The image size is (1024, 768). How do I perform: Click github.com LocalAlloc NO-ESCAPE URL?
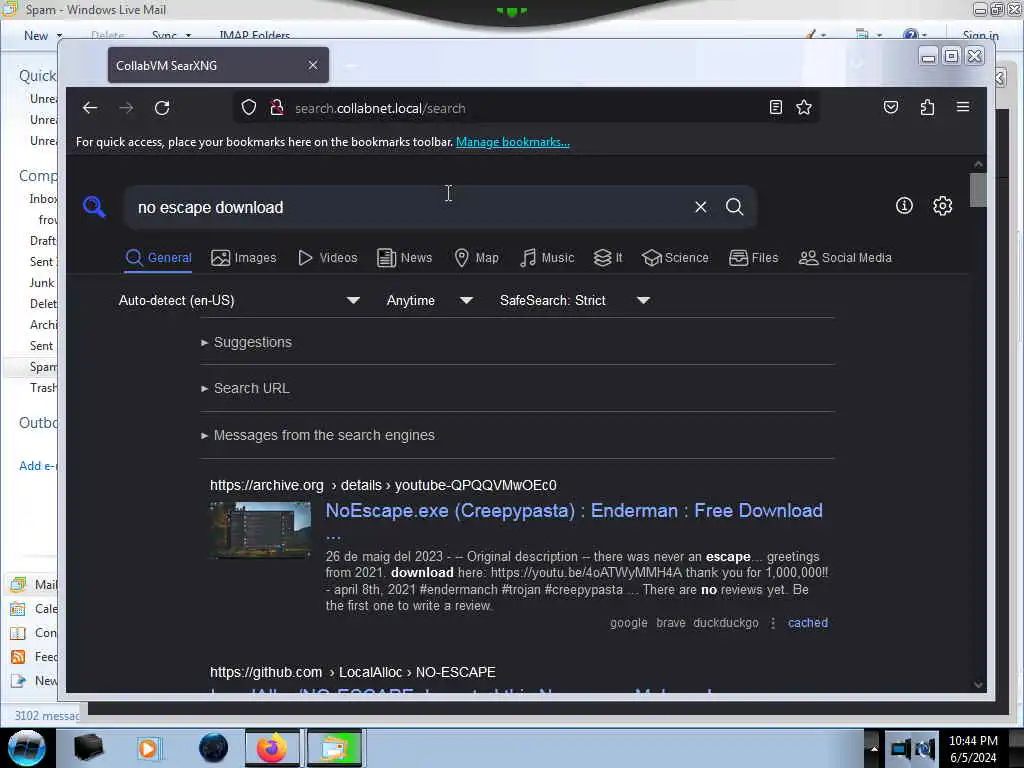(353, 672)
